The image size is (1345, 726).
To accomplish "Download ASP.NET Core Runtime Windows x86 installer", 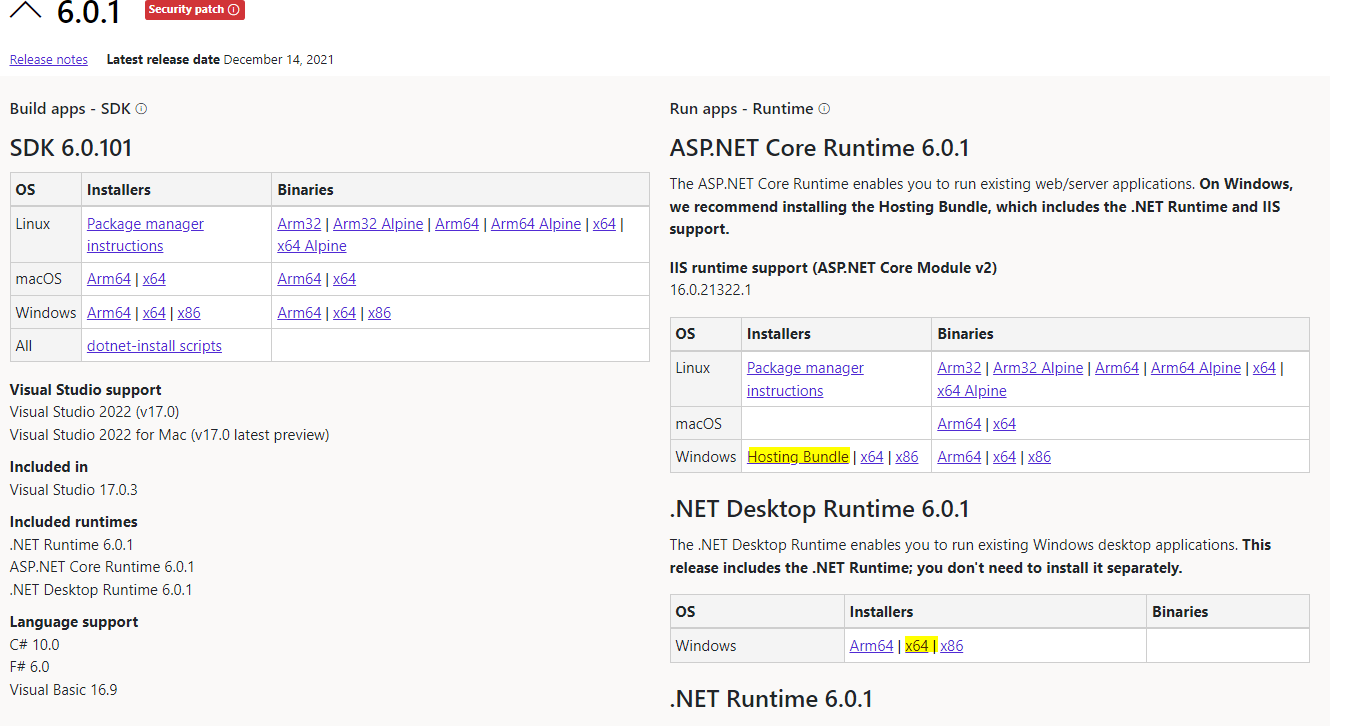I will 907,457.
